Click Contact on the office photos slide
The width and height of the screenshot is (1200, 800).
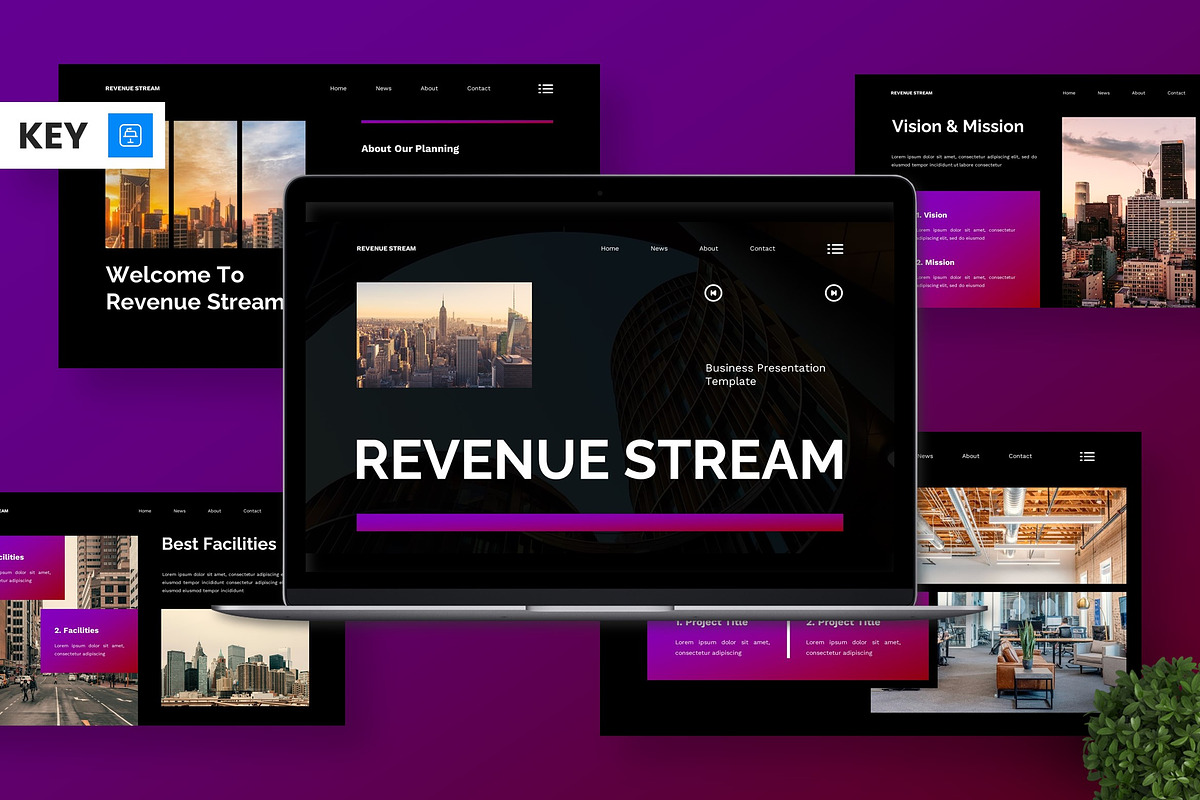(x=1020, y=456)
